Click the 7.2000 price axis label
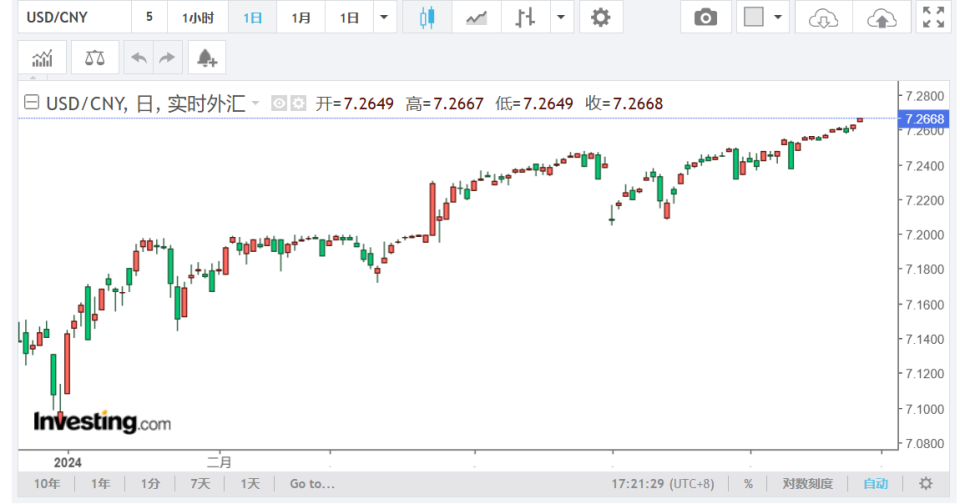 [924, 235]
